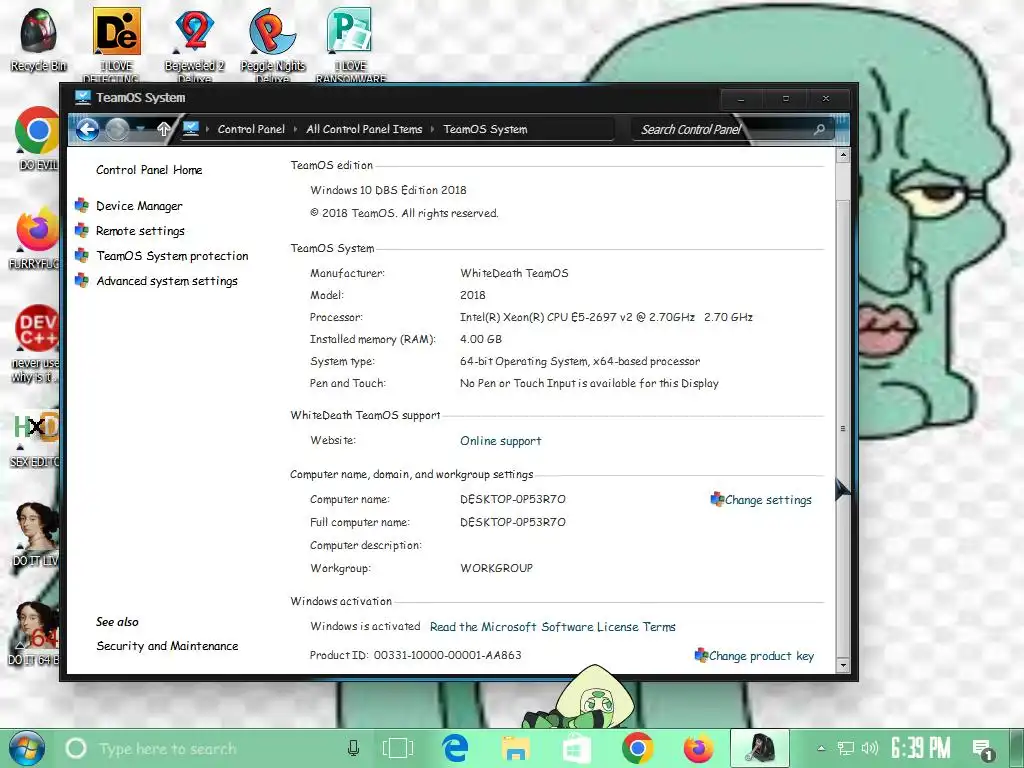Open Device Manager
The height and width of the screenshot is (768, 1024).
point(139,206)
